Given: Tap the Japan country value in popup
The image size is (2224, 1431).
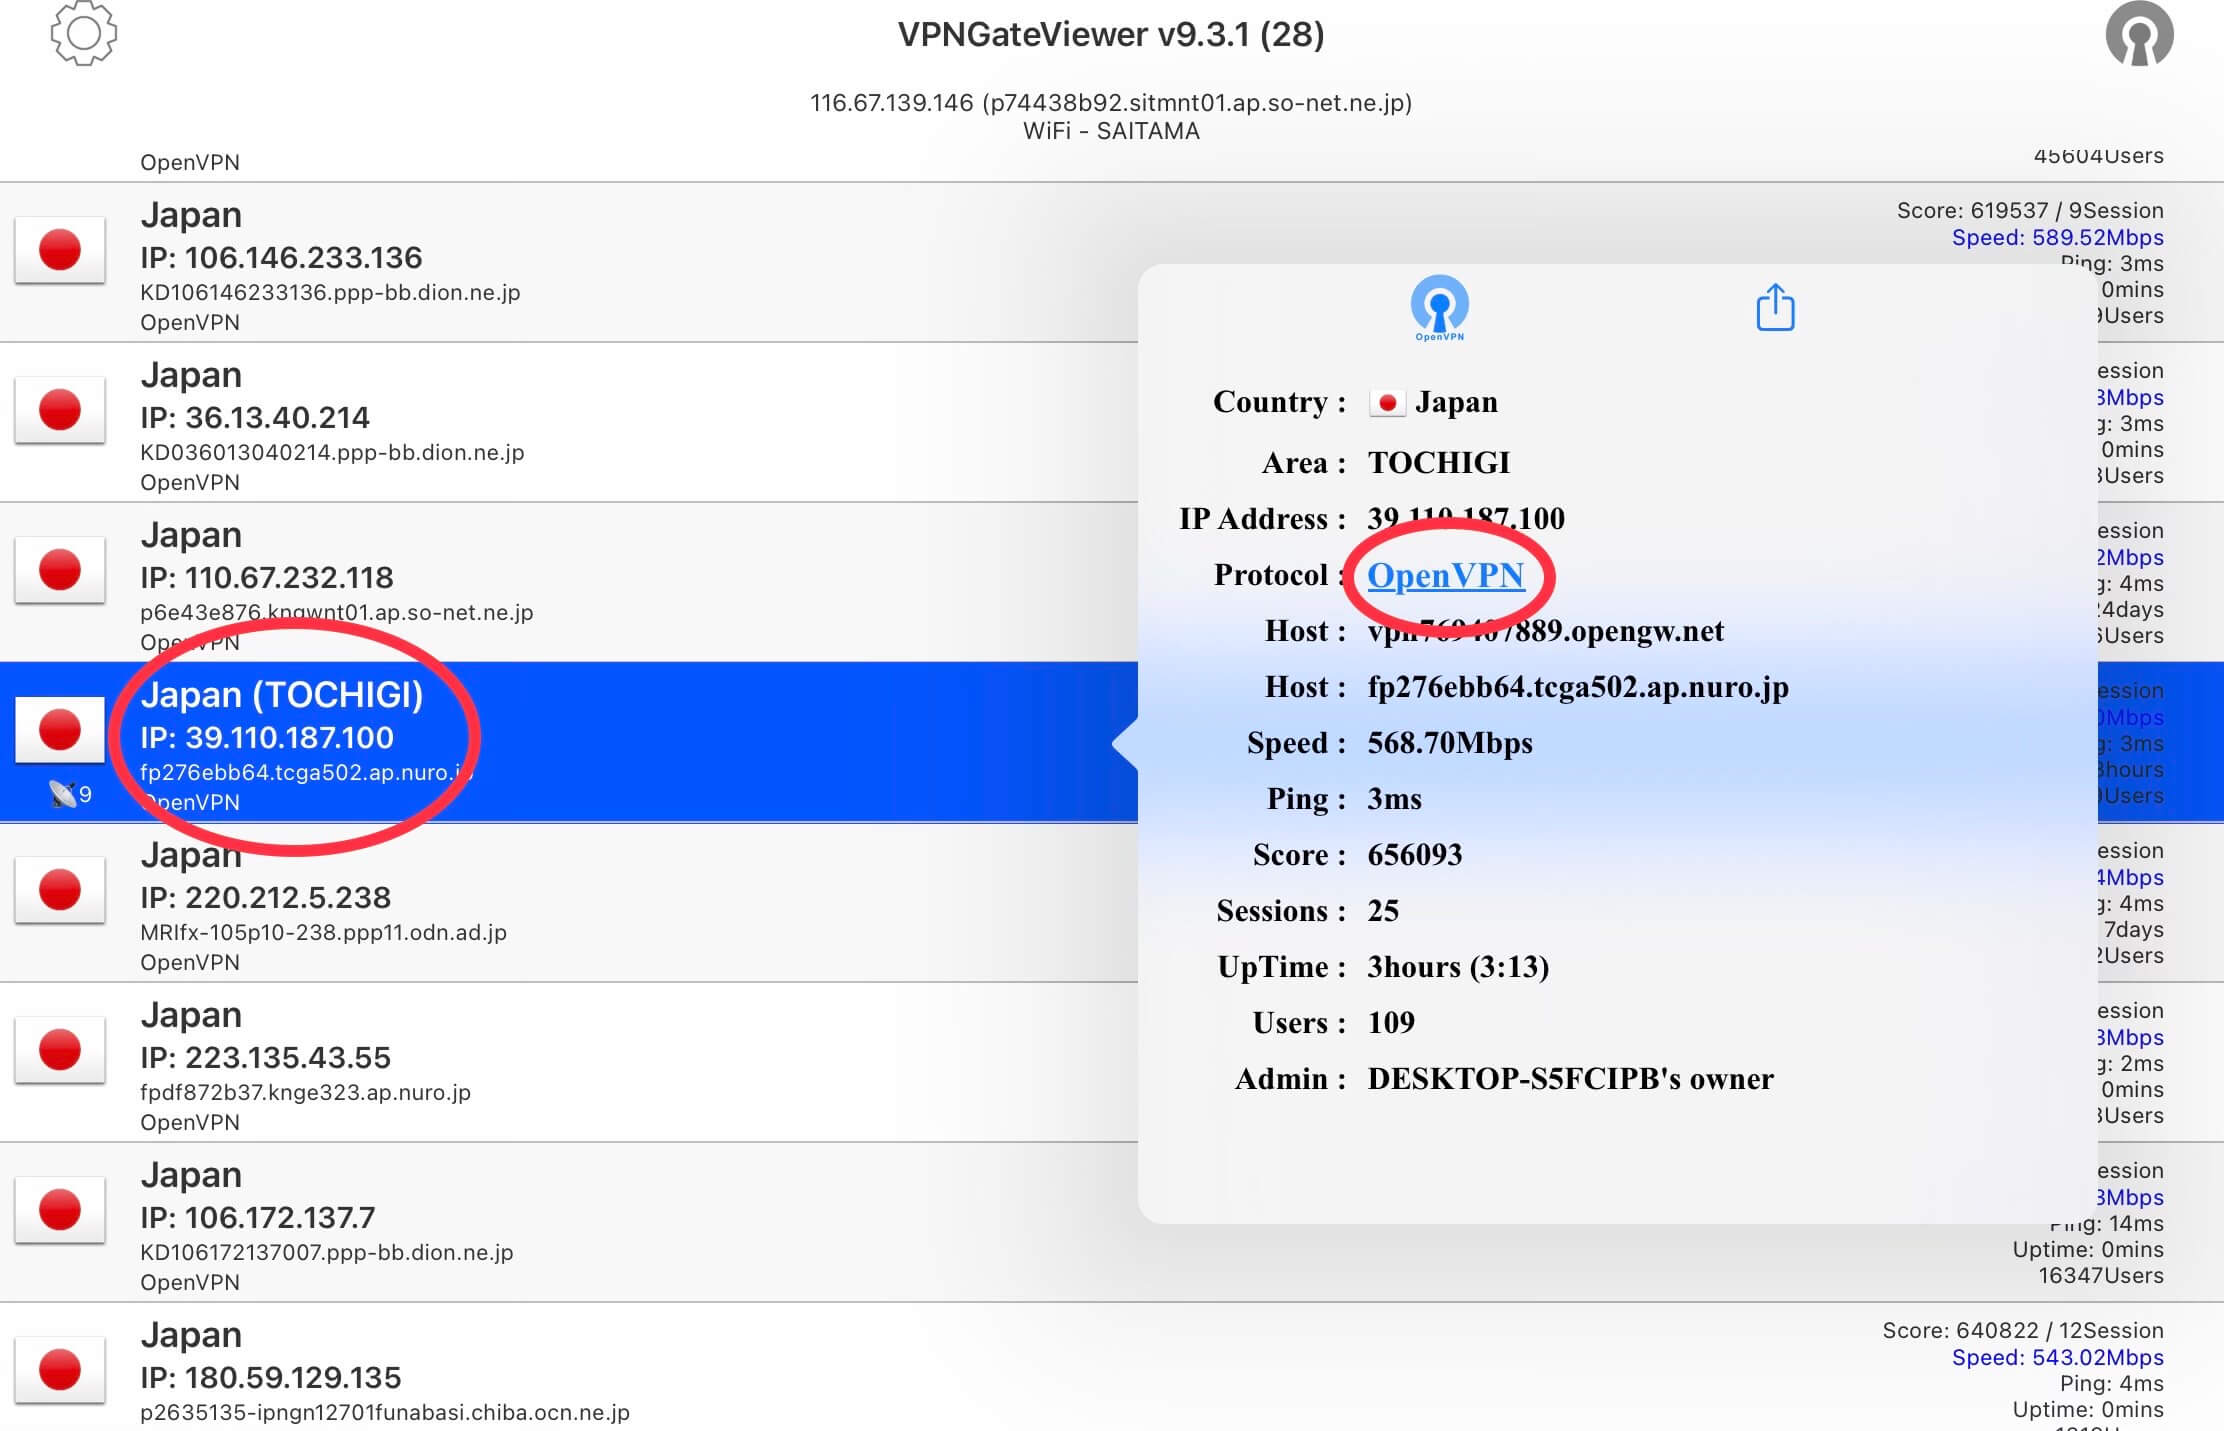Looking at the screenshot, I should (1456, 402).
